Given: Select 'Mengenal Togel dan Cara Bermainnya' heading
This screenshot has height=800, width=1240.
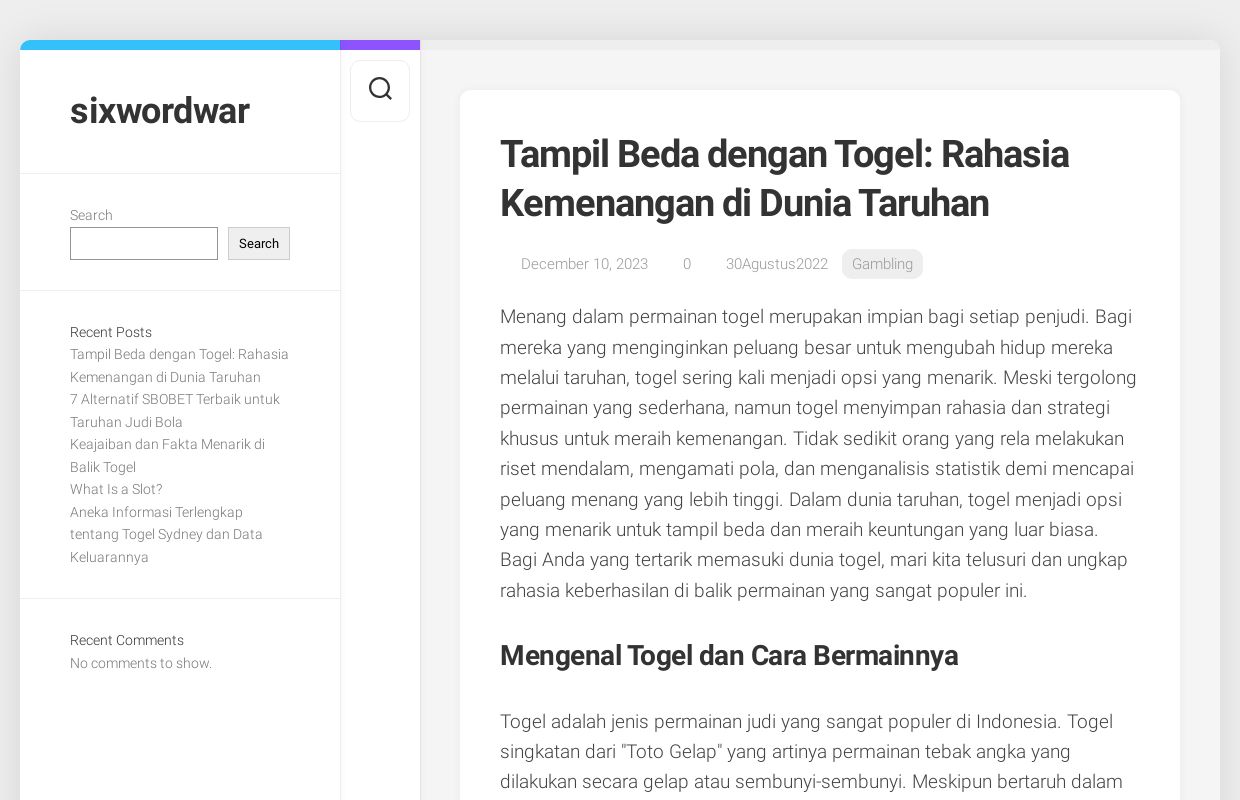Looking at the screenshot, I should click(729, 656).
